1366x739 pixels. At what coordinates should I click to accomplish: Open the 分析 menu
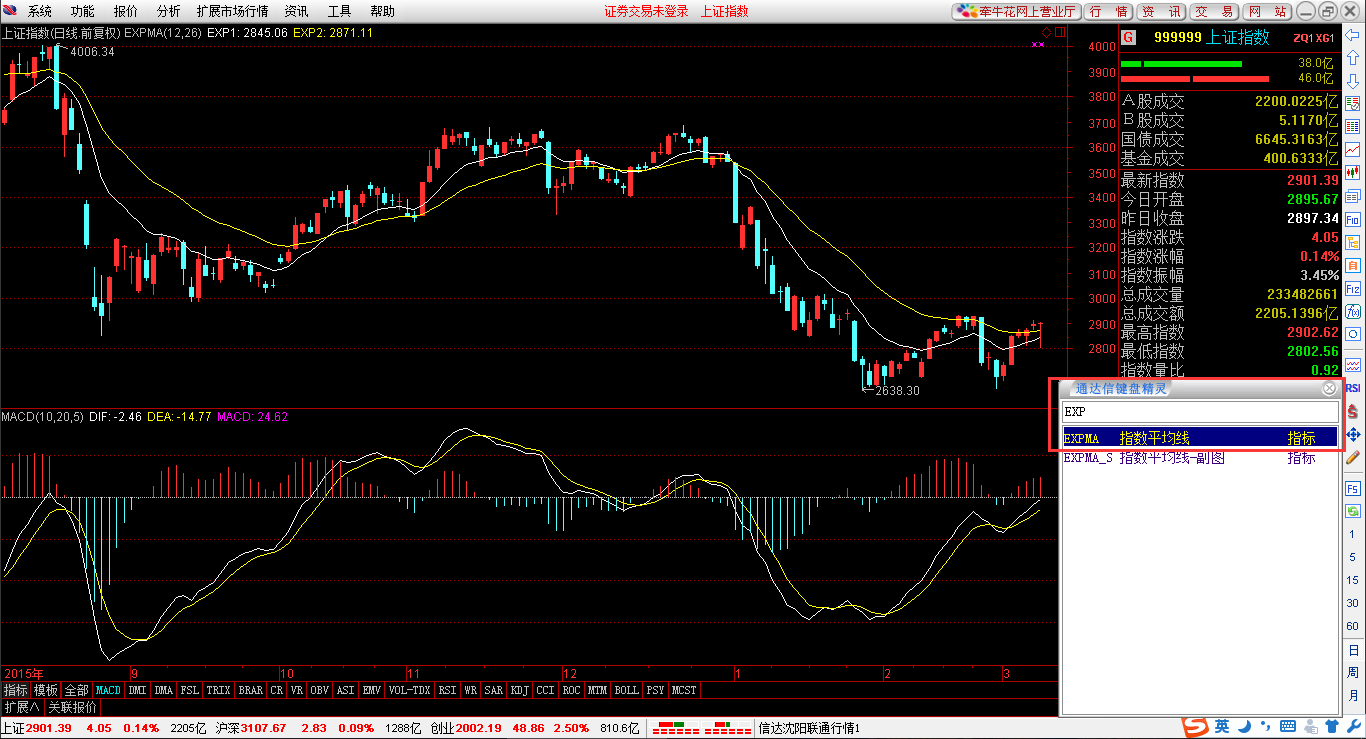click(169, 11)
